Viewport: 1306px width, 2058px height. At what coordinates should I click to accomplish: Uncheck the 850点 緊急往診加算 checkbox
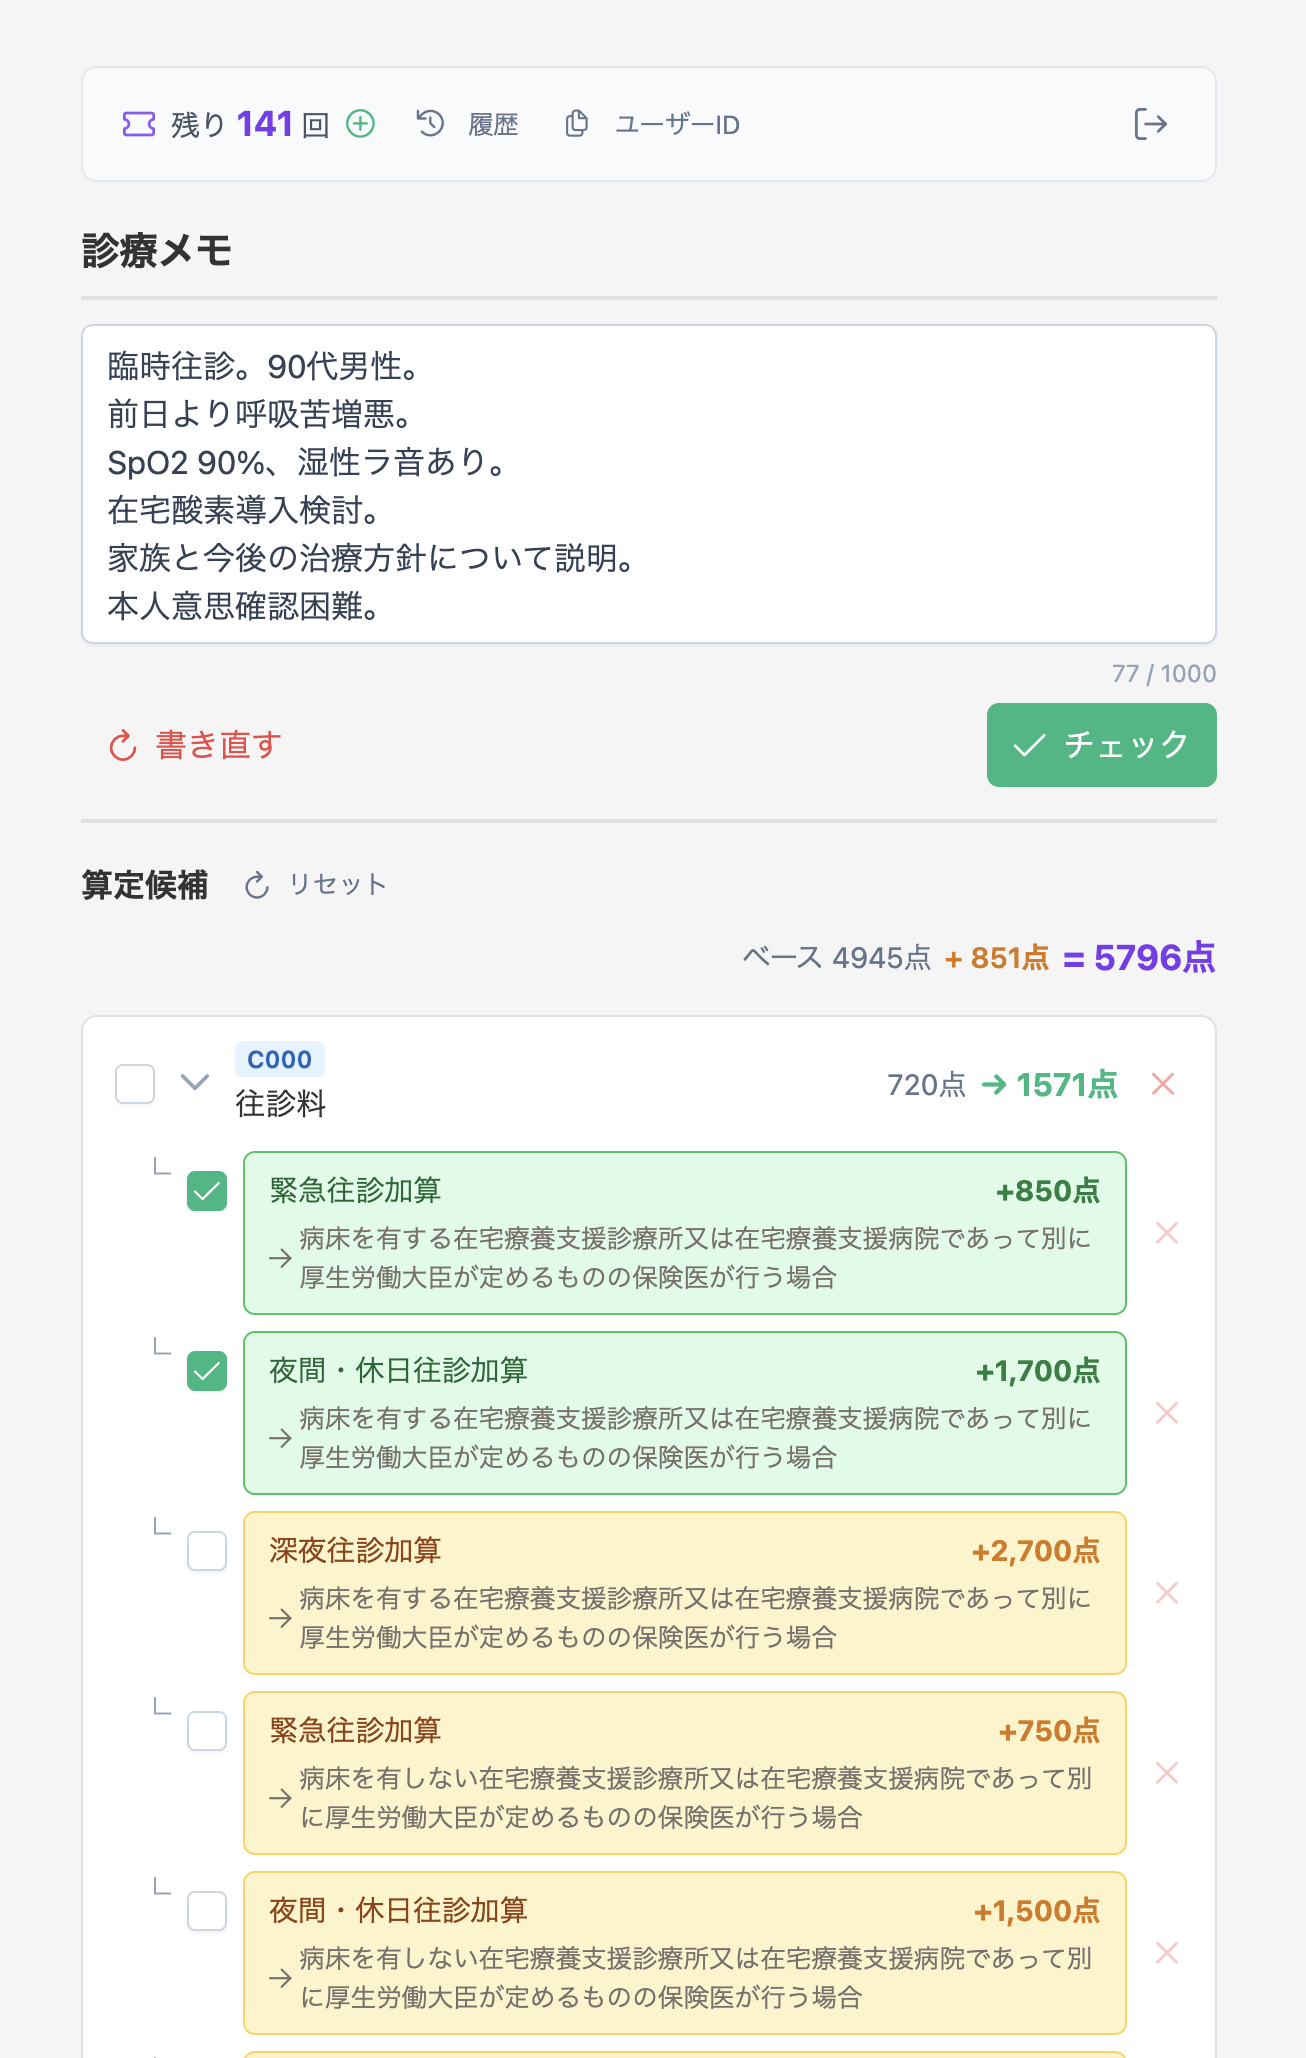[x=207, y=1191]
